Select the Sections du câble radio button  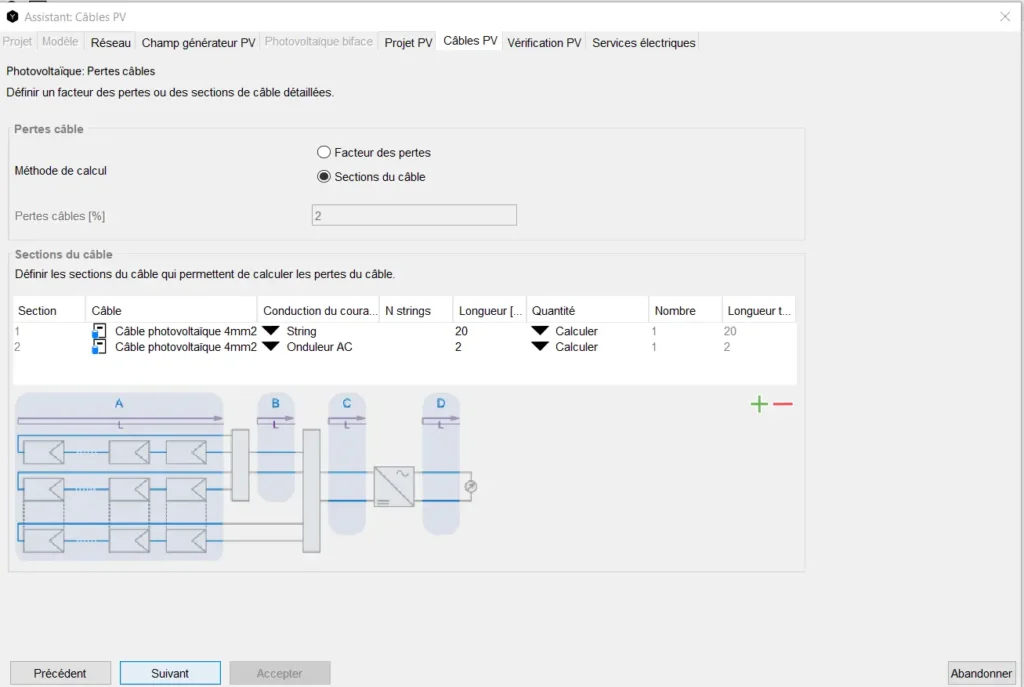click(x=324, y=177)
